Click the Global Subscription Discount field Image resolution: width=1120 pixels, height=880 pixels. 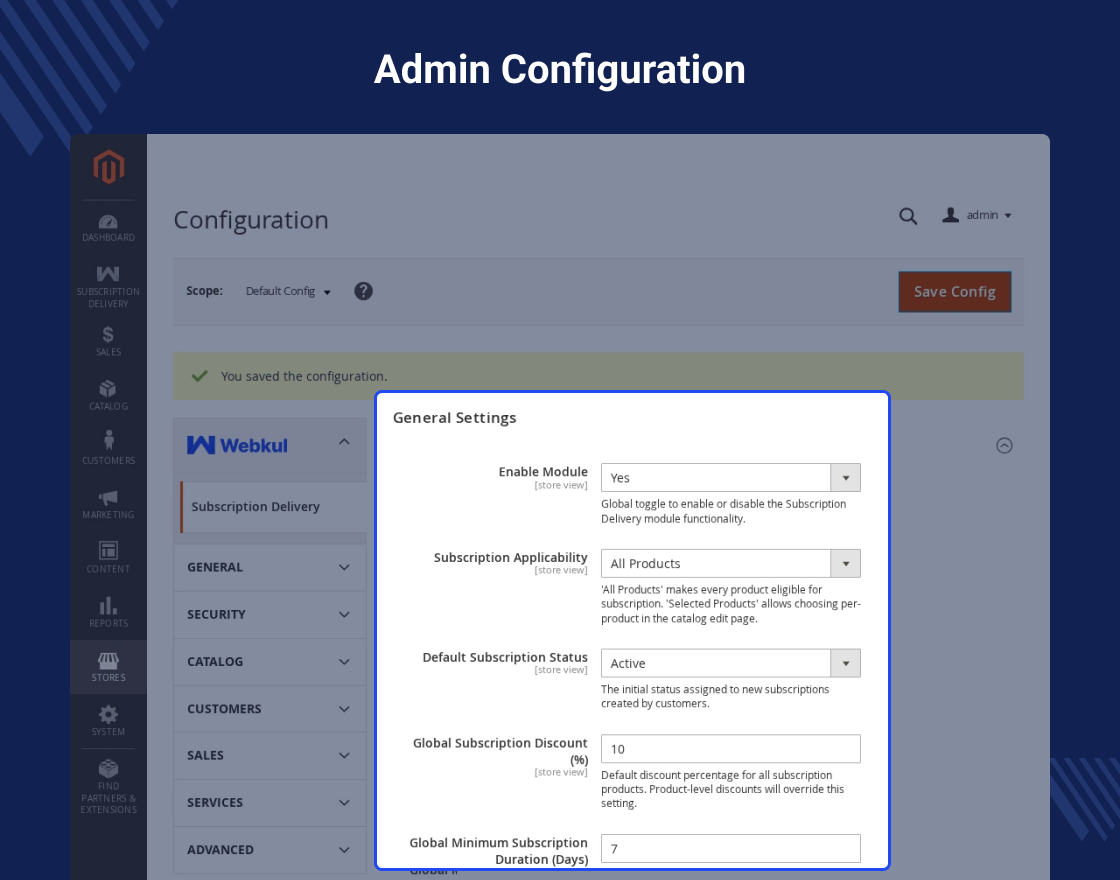731,749
